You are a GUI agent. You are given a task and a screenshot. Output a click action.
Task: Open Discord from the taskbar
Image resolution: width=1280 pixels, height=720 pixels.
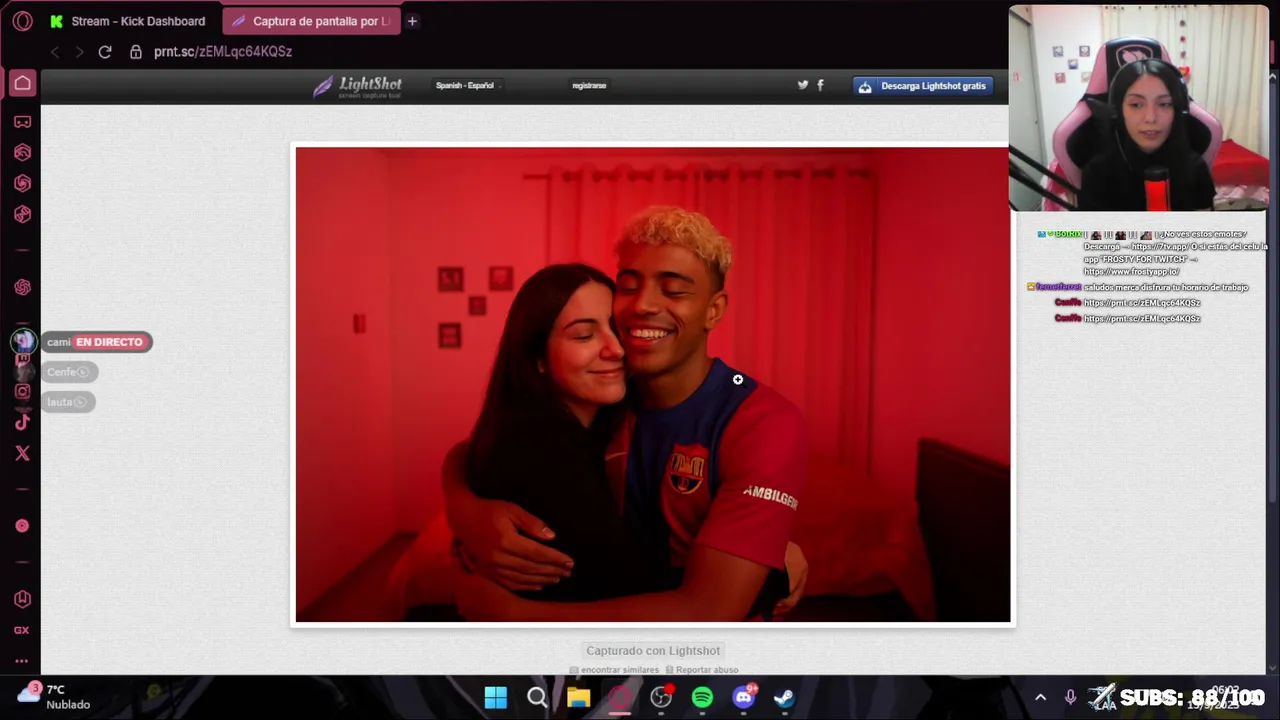744,697
